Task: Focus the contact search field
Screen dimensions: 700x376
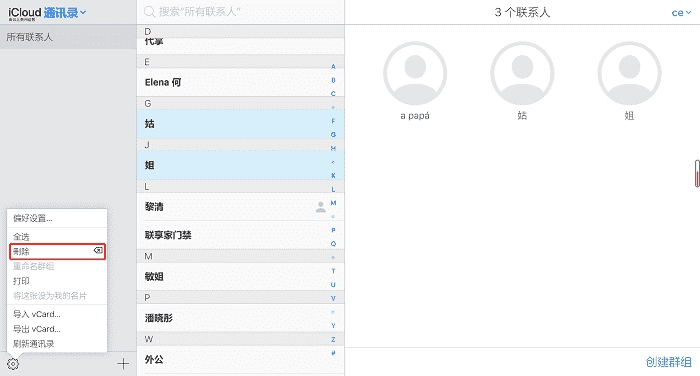Action: coord(240,12)
